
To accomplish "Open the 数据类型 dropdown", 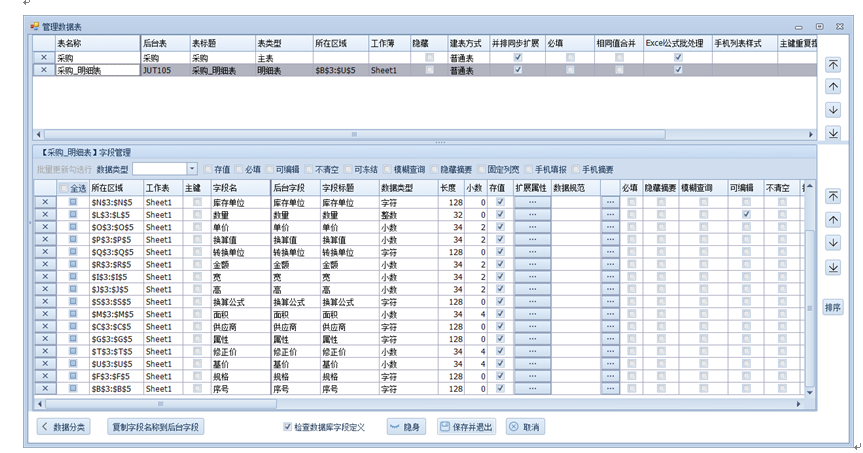I will pyautogui.click(x=193, y=170).
